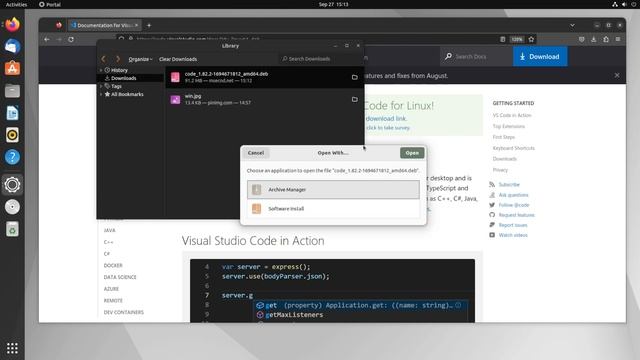Open a new tab with the plus button

pyautogui.click(x=149, y=25)
